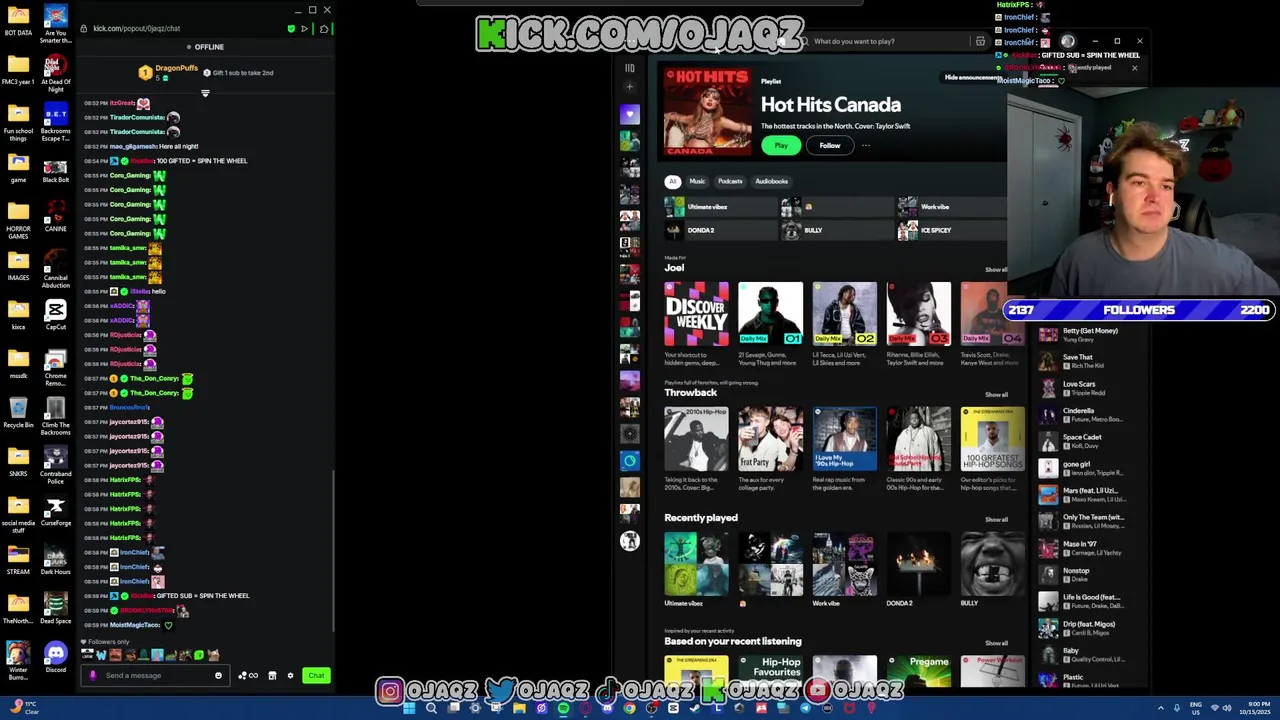Show hidden system tray icons chevron
Viewport: 1280px width, 720px height.
click(x=1161, y=708)
